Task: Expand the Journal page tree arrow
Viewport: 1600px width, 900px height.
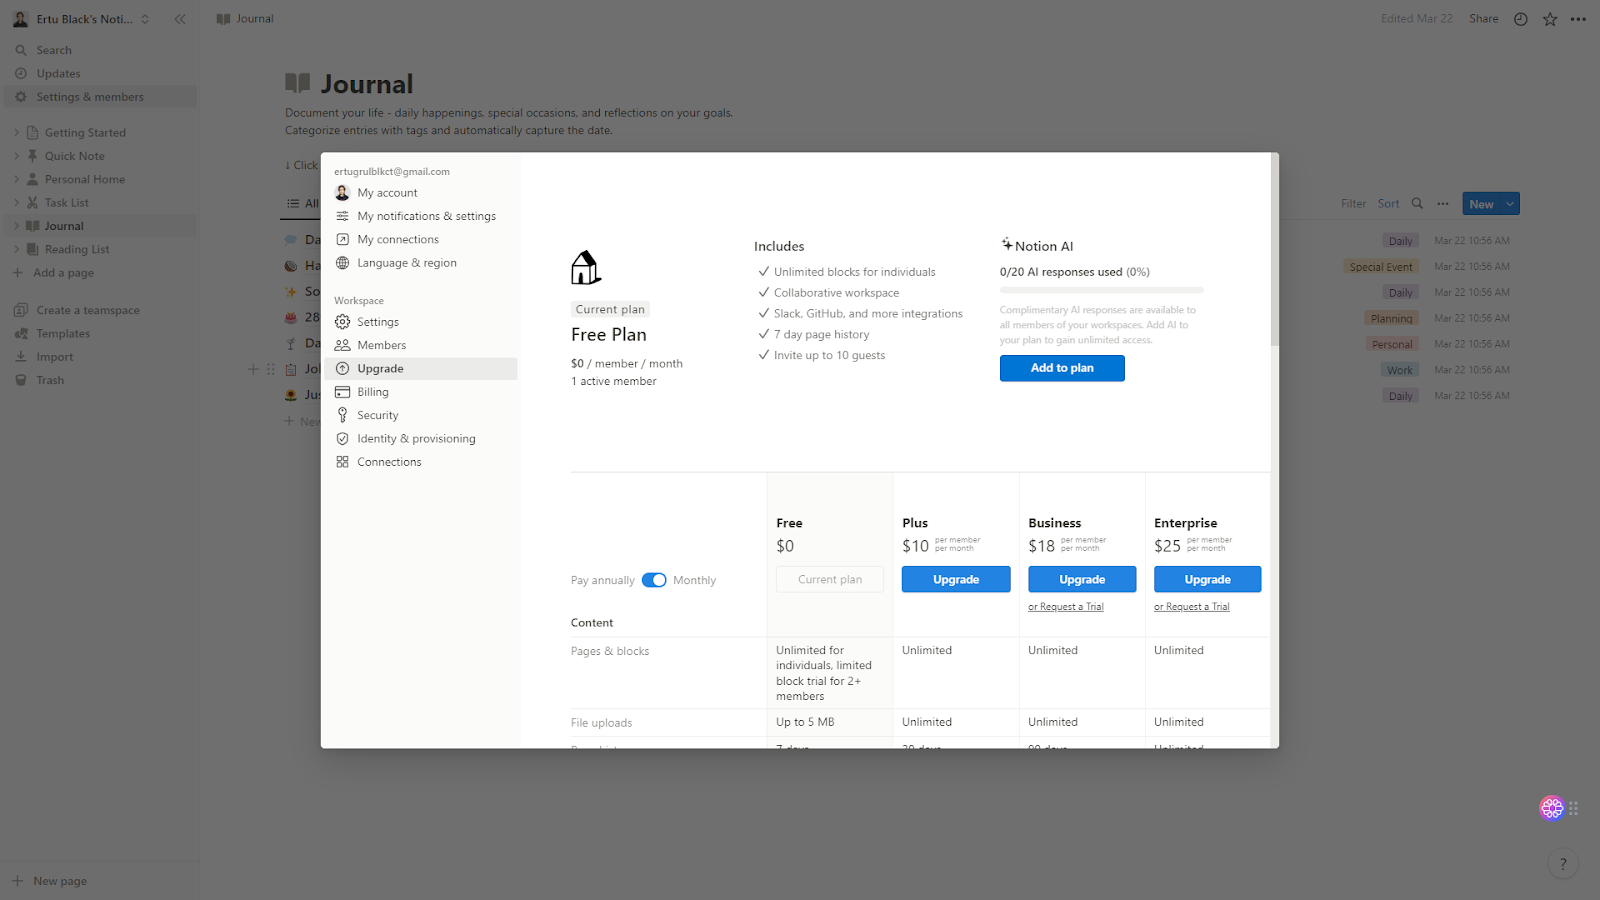Action: (17, 226)
